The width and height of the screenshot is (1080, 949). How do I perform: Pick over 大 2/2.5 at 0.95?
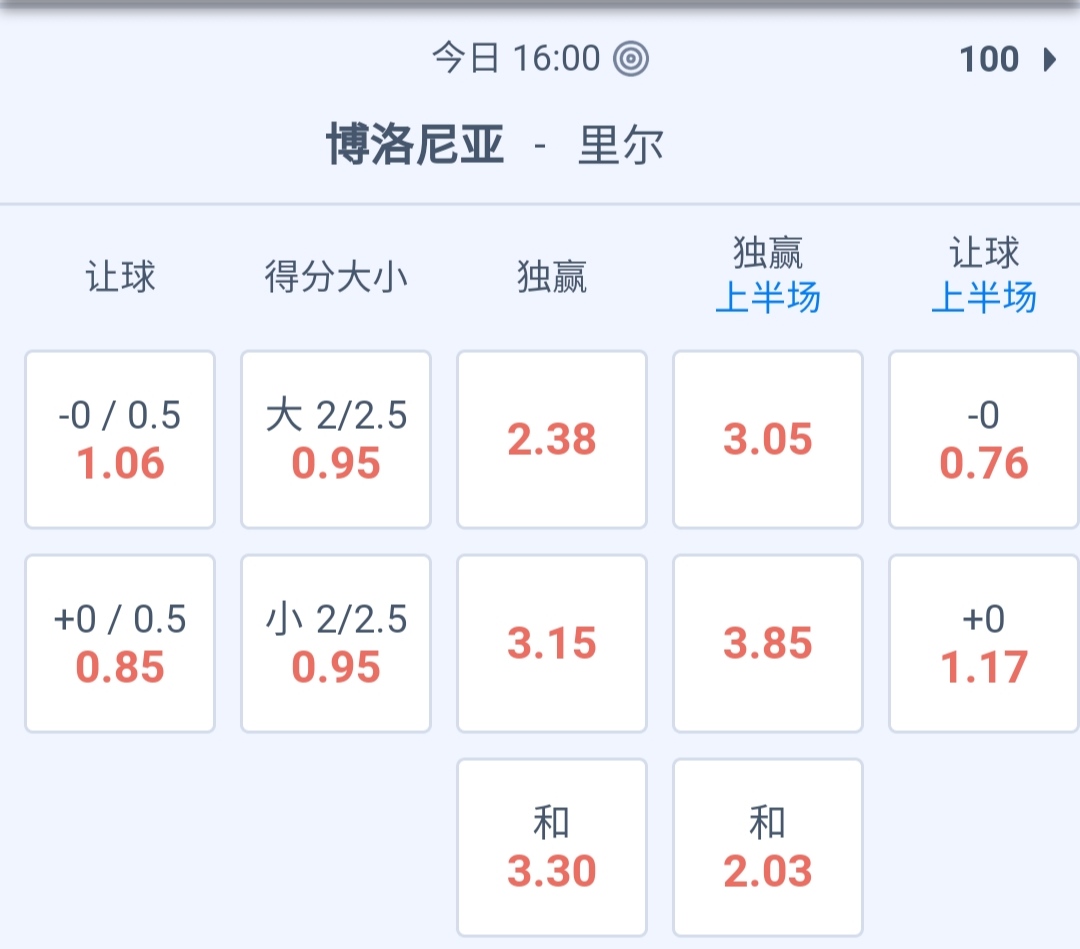(x=336, y=439)
